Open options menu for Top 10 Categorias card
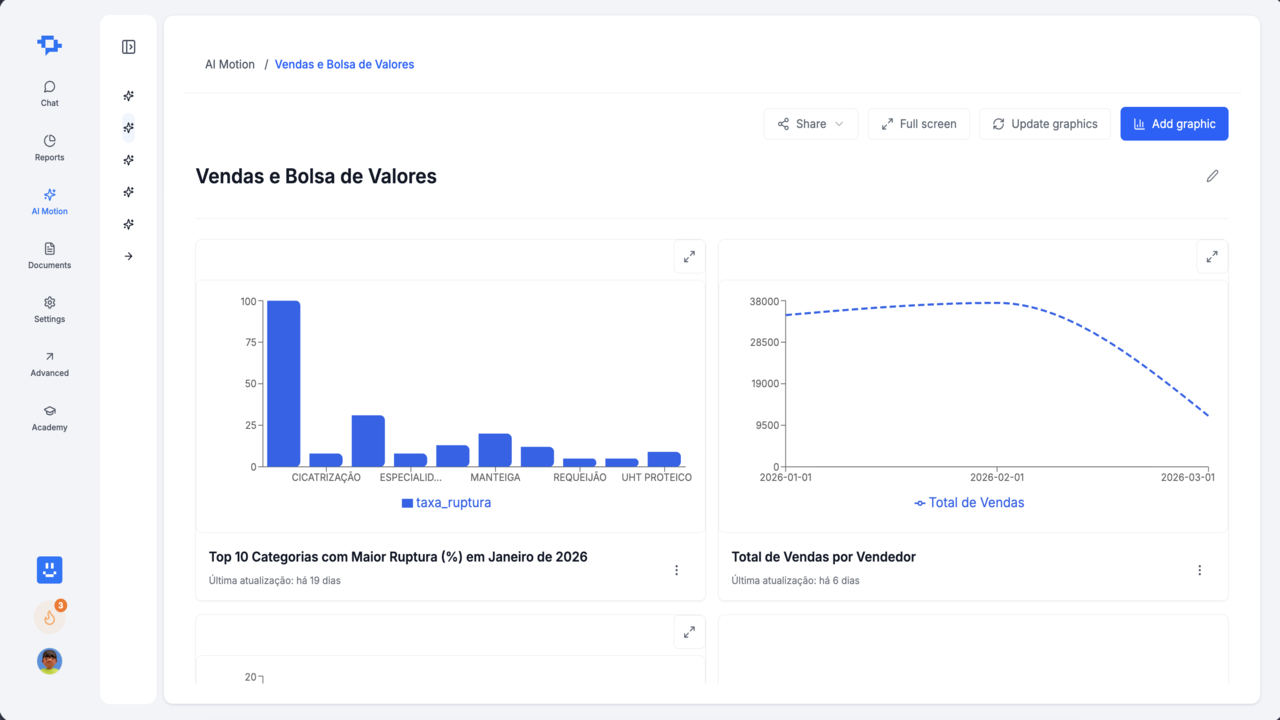1280x720 pixels. click(x=676, y=570)
